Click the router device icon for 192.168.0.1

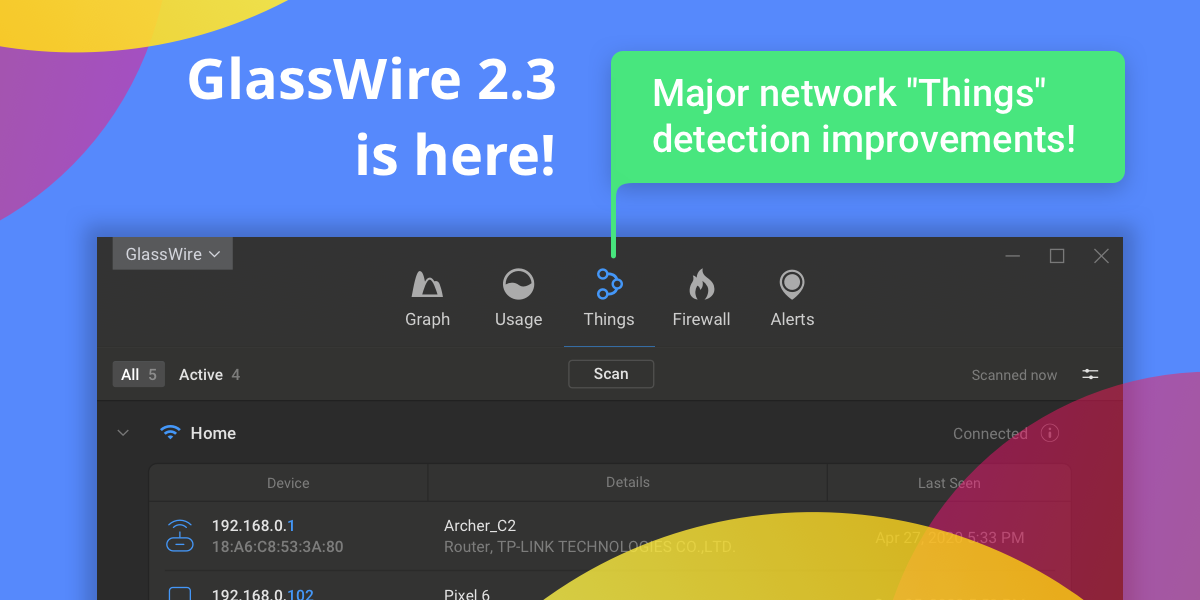click(x=180, y=535)
